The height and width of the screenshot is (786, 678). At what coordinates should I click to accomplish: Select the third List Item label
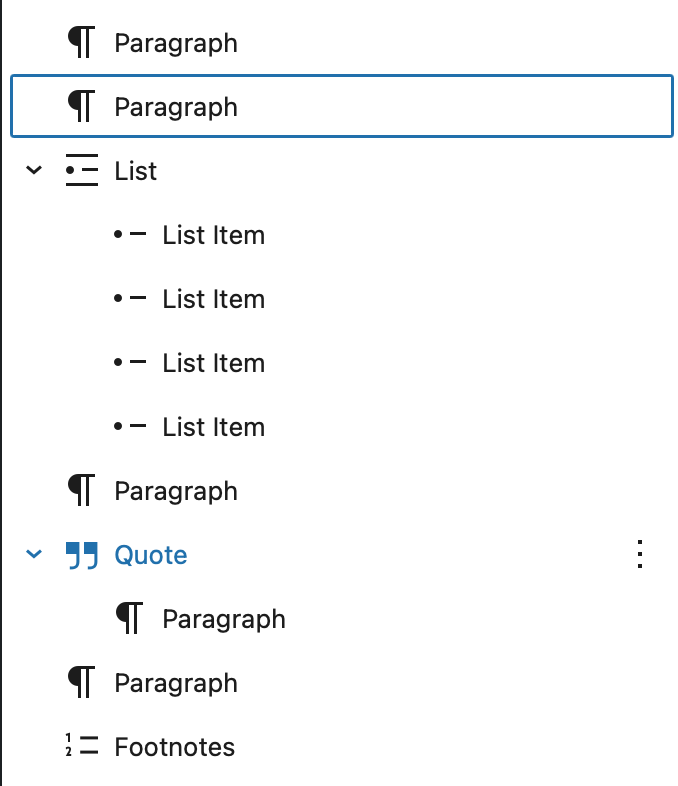tap(214, 363)
